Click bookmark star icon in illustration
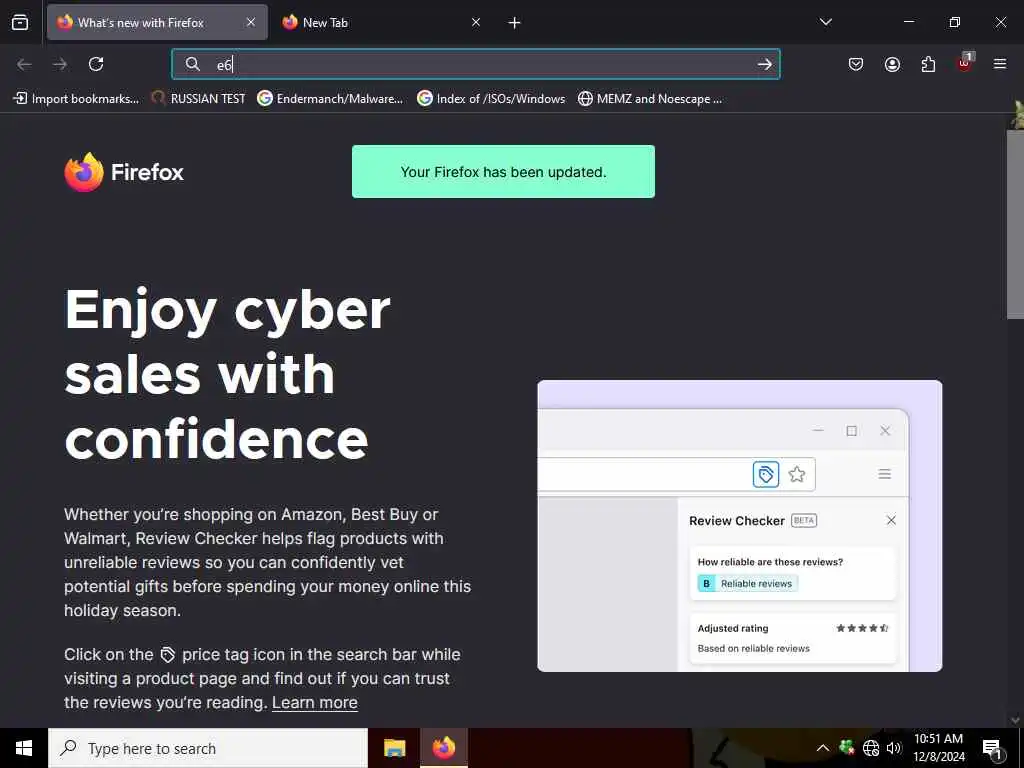This screenshot has height=768, width=1024. (797, 474)
